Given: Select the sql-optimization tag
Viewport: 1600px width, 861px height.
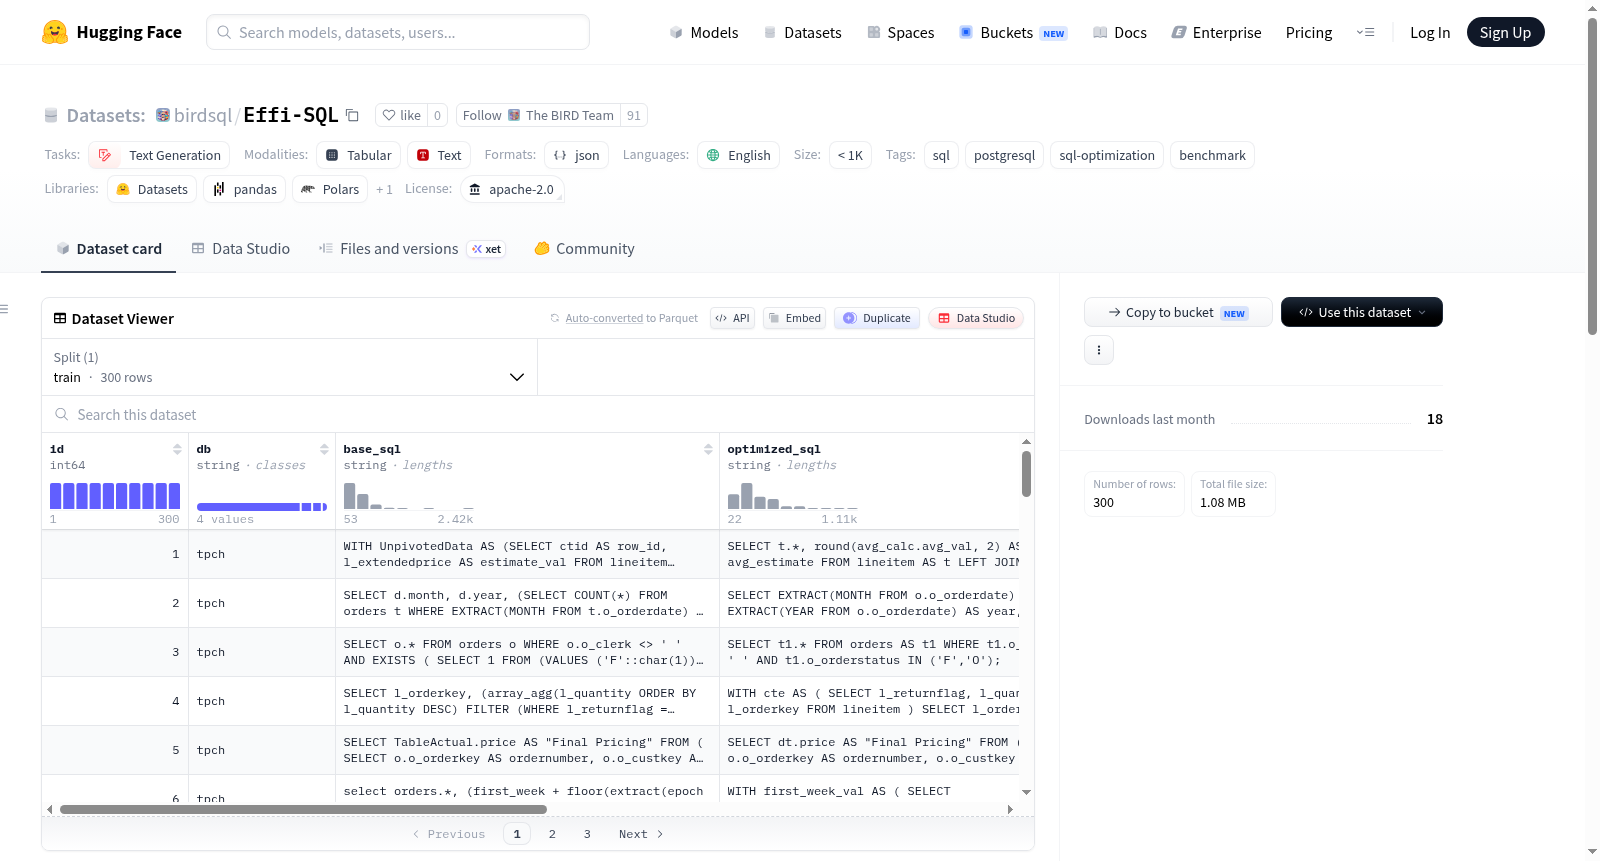Looking at the screenshot, I should point(1107,155).
